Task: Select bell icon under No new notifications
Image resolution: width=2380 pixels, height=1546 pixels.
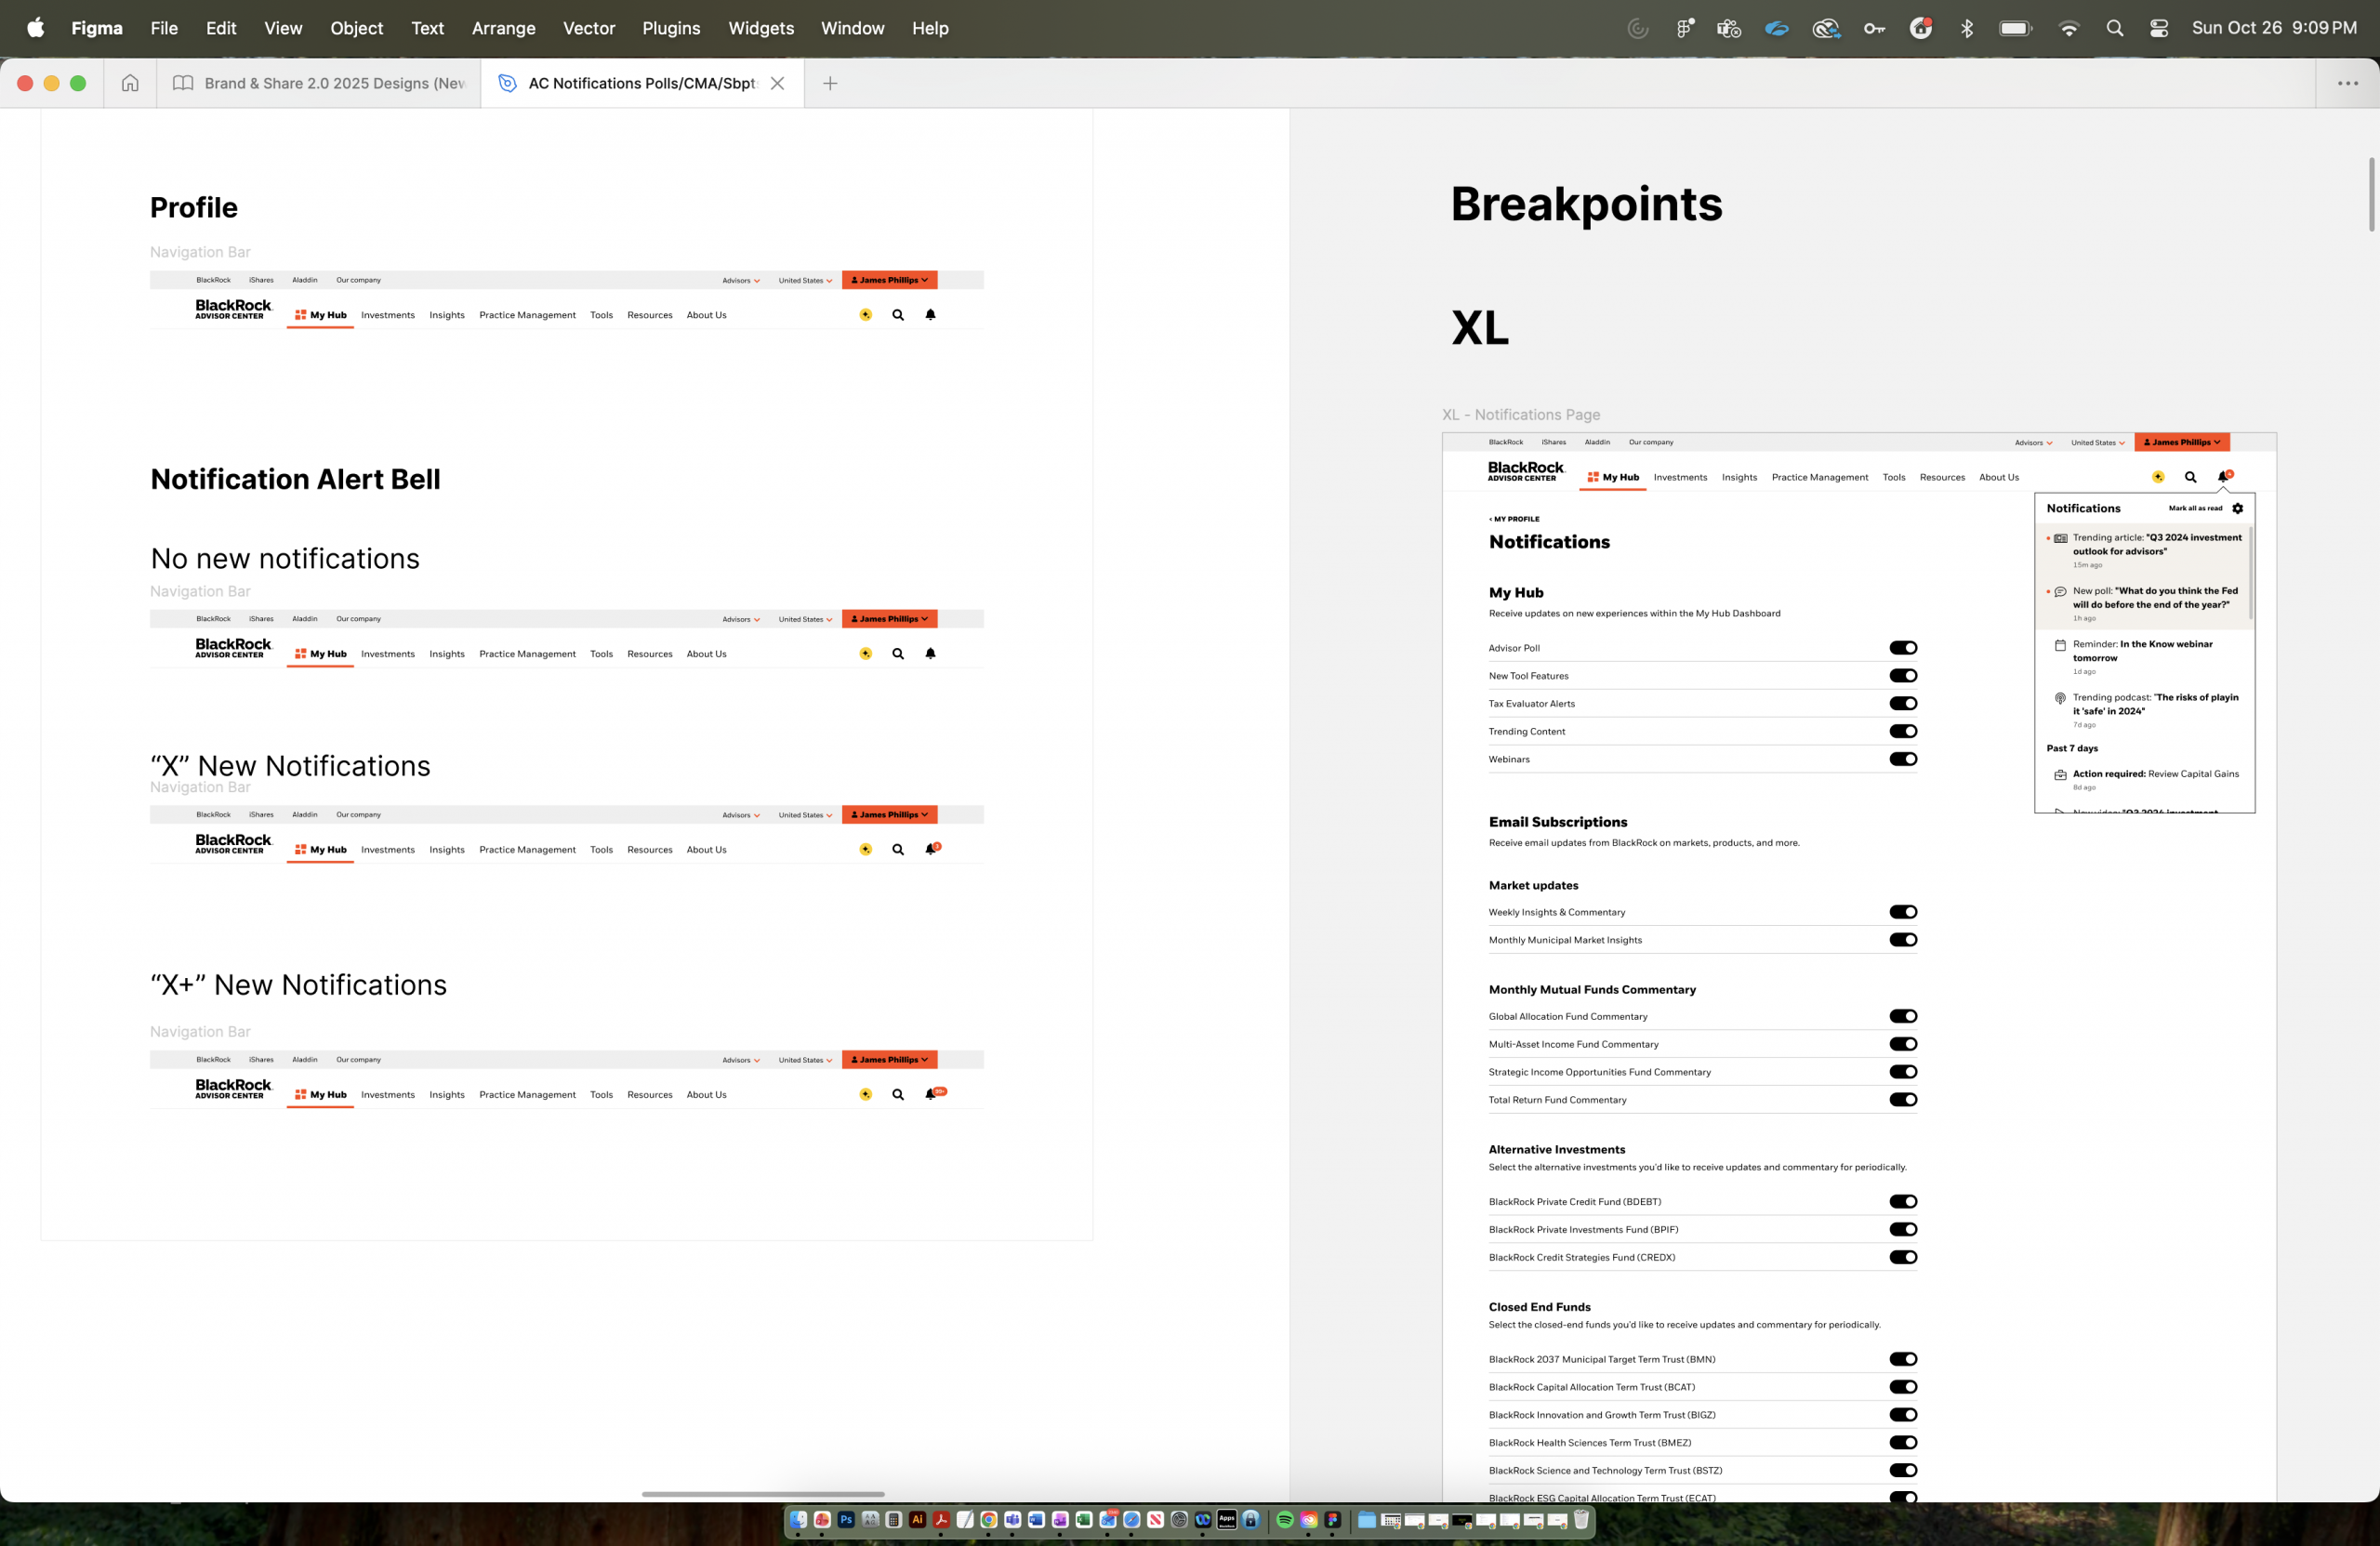Action: click(930, 653)
